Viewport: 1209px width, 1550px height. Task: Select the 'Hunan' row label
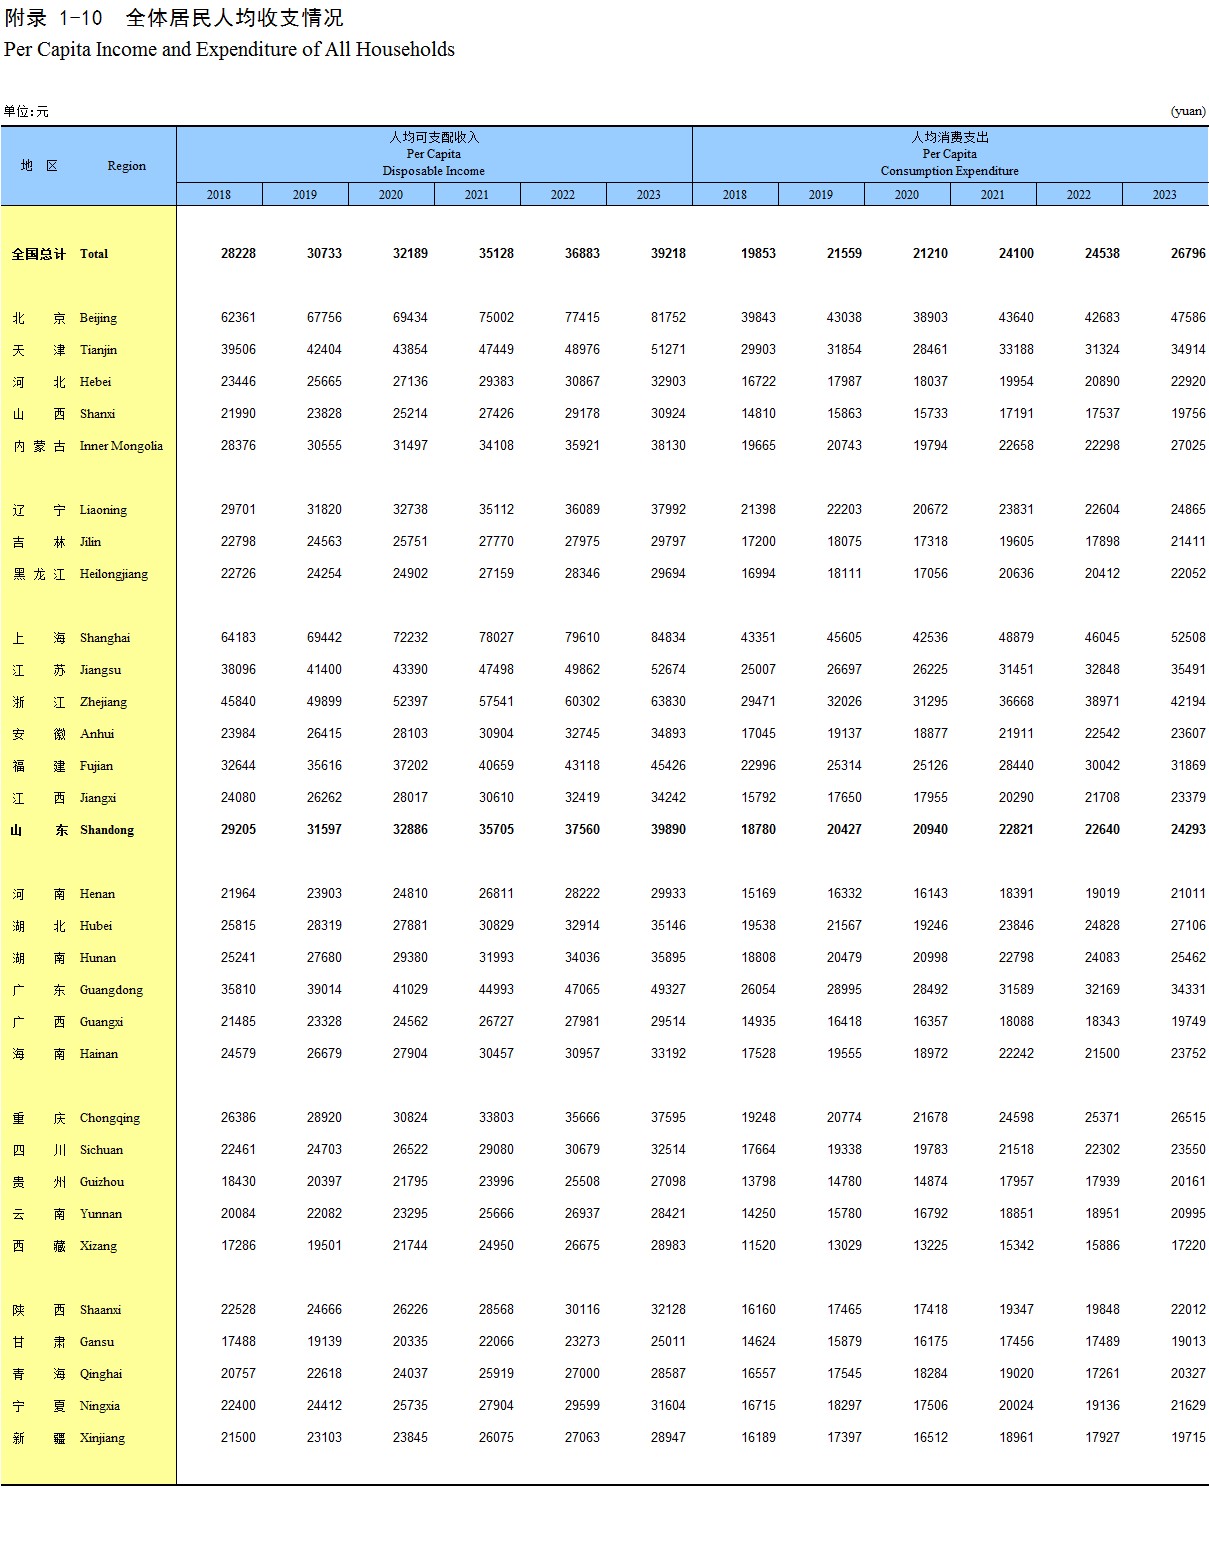(x=98, y=958)
